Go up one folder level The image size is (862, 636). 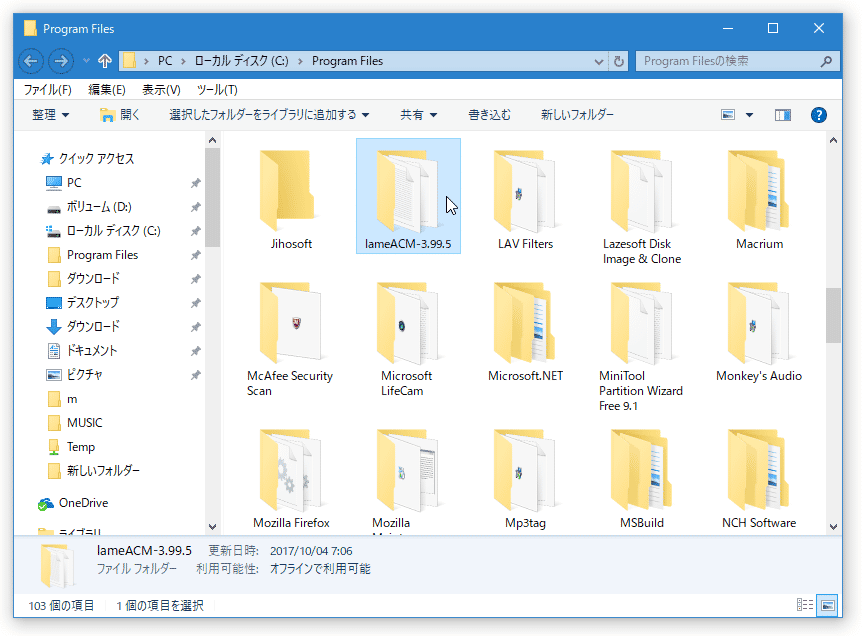(104, 61)
